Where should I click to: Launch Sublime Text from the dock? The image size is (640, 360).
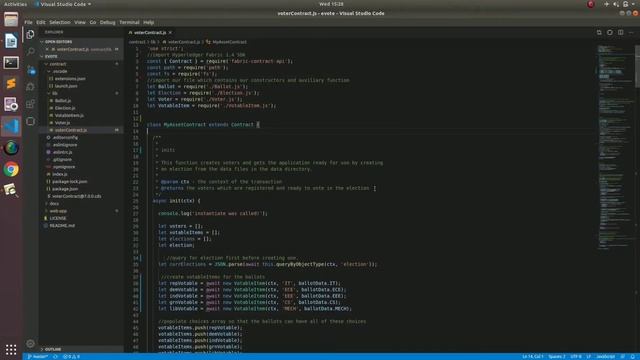pyautogui.click(x=11, y=84)
